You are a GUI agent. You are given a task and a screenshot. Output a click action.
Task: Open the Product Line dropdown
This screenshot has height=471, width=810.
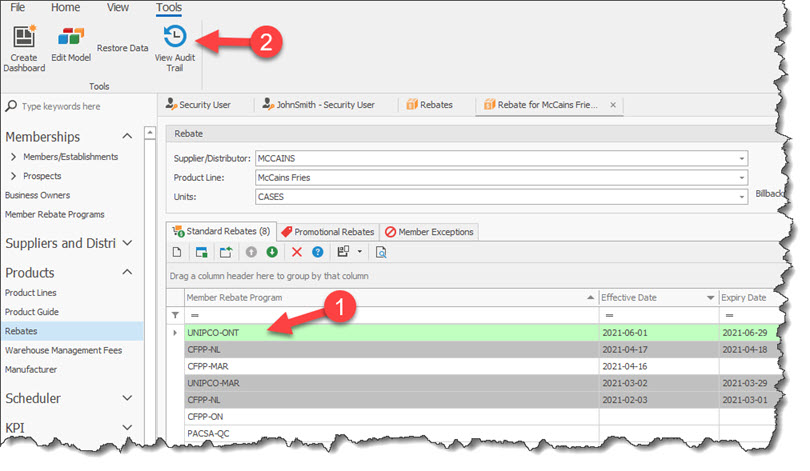click(x=742, y=178)
